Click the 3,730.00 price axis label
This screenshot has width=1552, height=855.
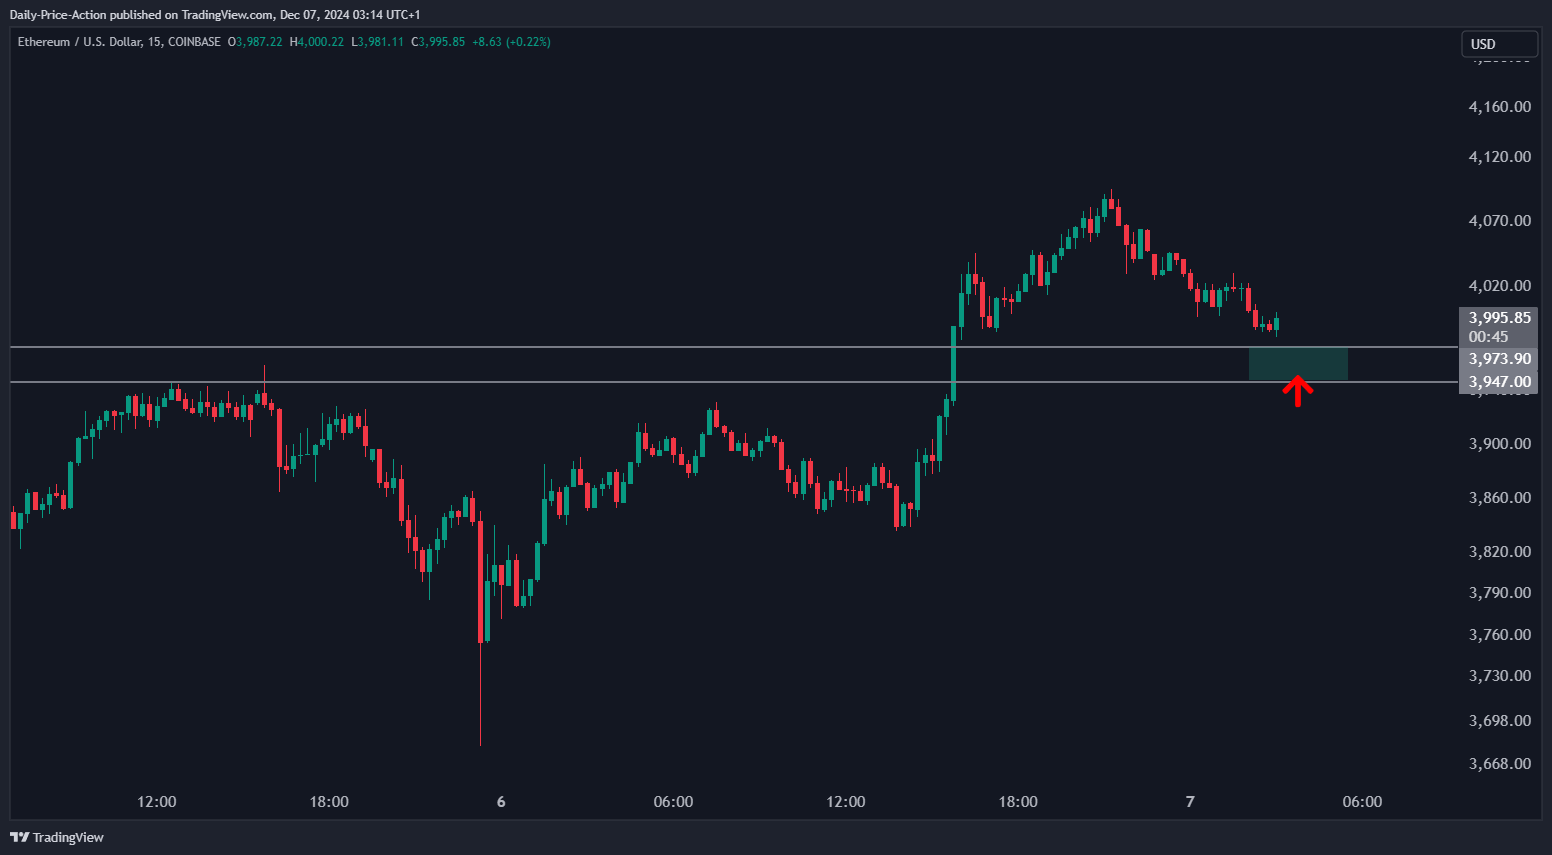[x=1499, y=676]
